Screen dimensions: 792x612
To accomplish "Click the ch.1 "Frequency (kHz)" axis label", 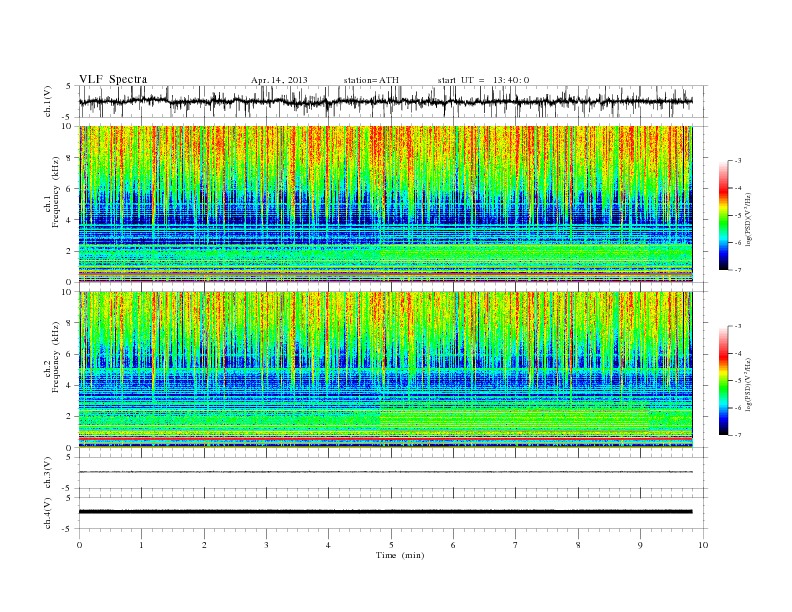I will pos(56,192).
